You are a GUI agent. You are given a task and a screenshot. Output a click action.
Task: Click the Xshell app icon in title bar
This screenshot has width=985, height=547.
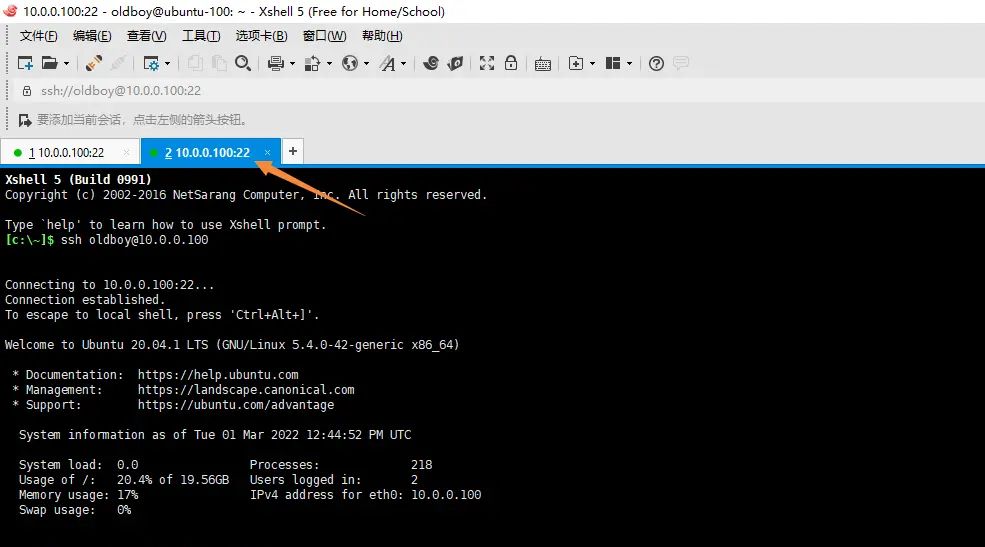pyautogui.click(x=10, y=11)
